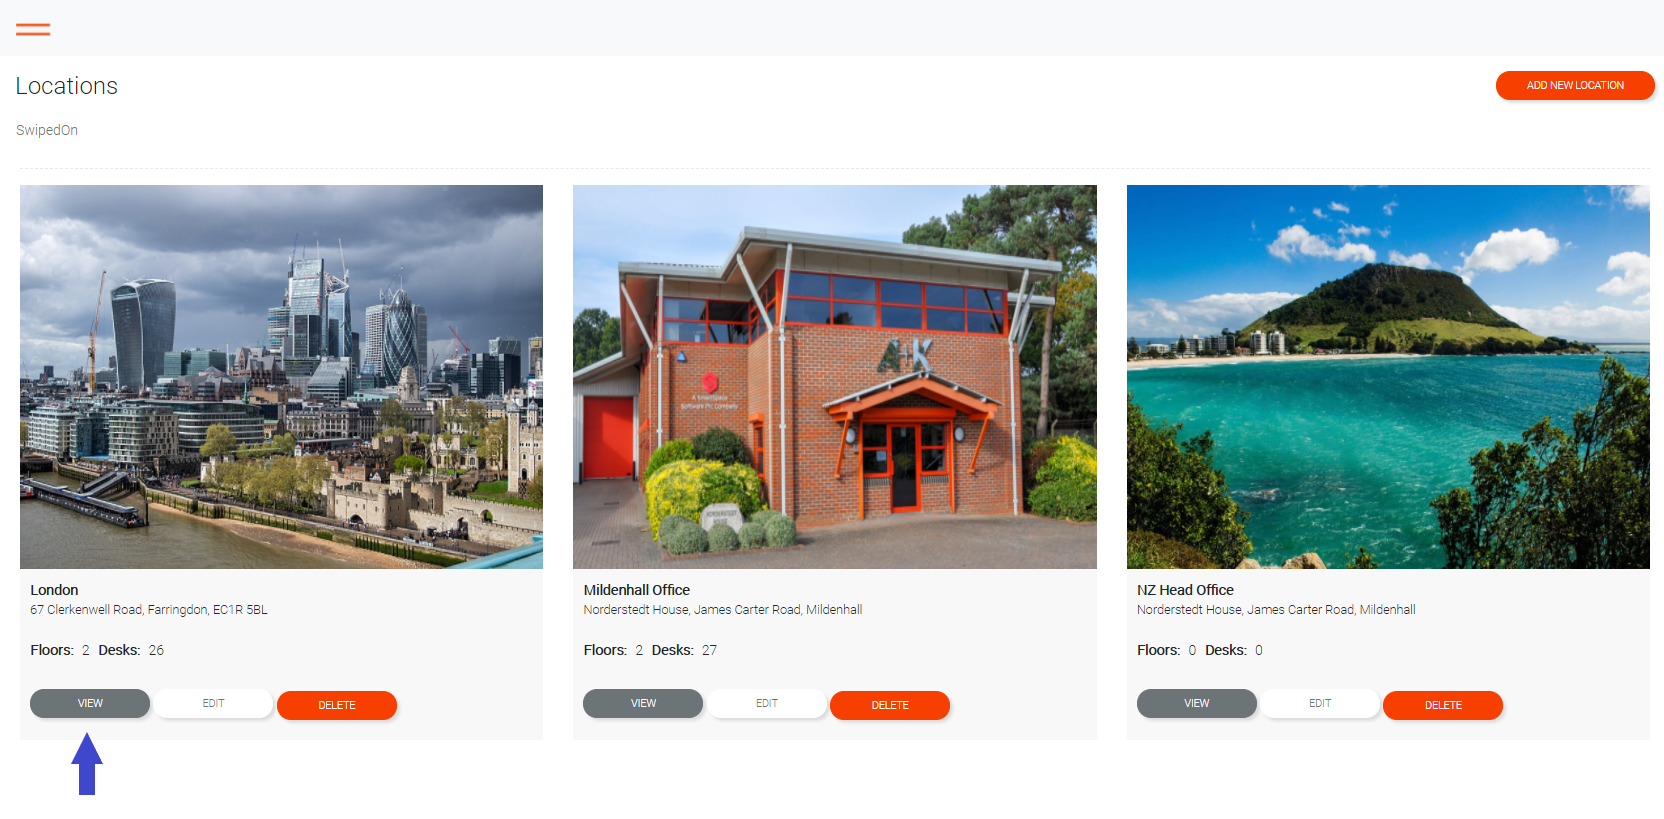Click the Add New Location button
The width and height of the screenshot is (1664, 819).
(1575, 85)
